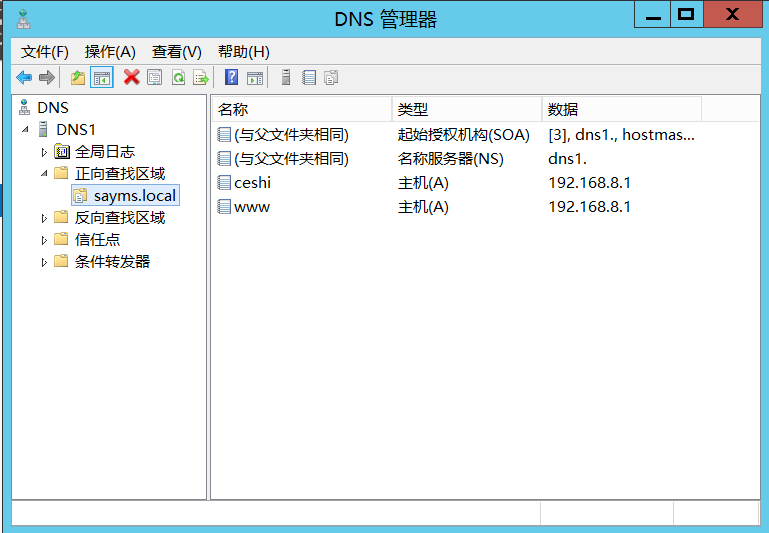Open the 文件(F) menu
The height and width of the screenshot is (533, 769).
point(45,52)
